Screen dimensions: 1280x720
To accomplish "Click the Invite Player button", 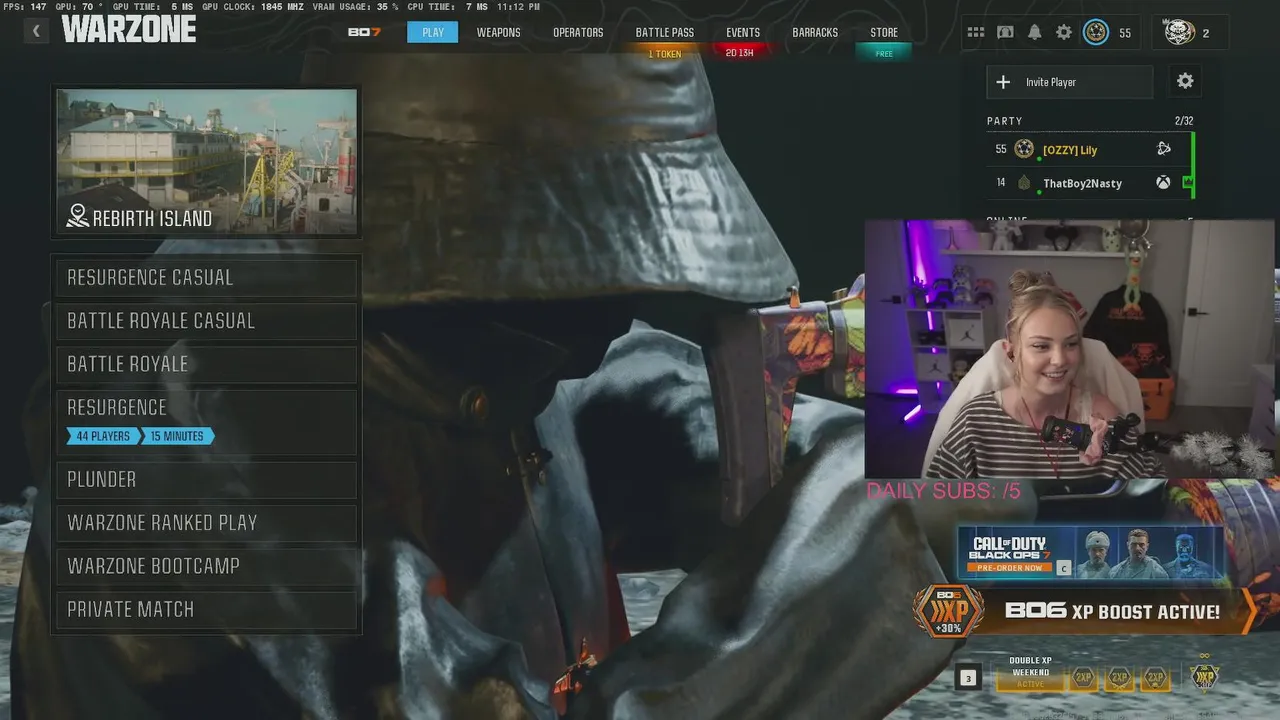I will pos(1070,82).
